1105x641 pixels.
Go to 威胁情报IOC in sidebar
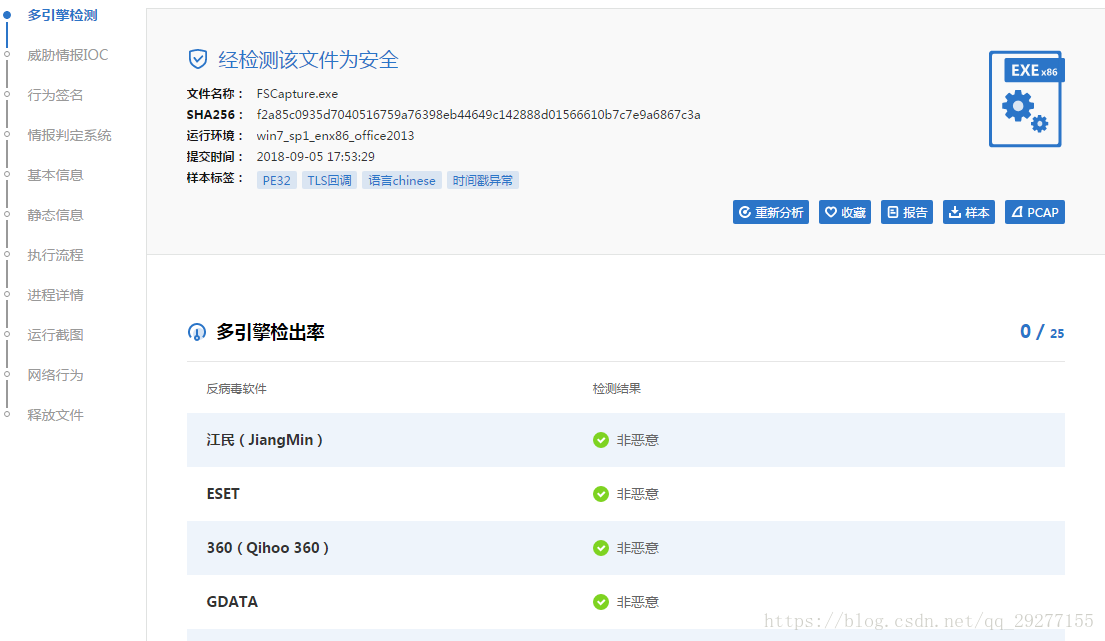click(x=68, y=55)
